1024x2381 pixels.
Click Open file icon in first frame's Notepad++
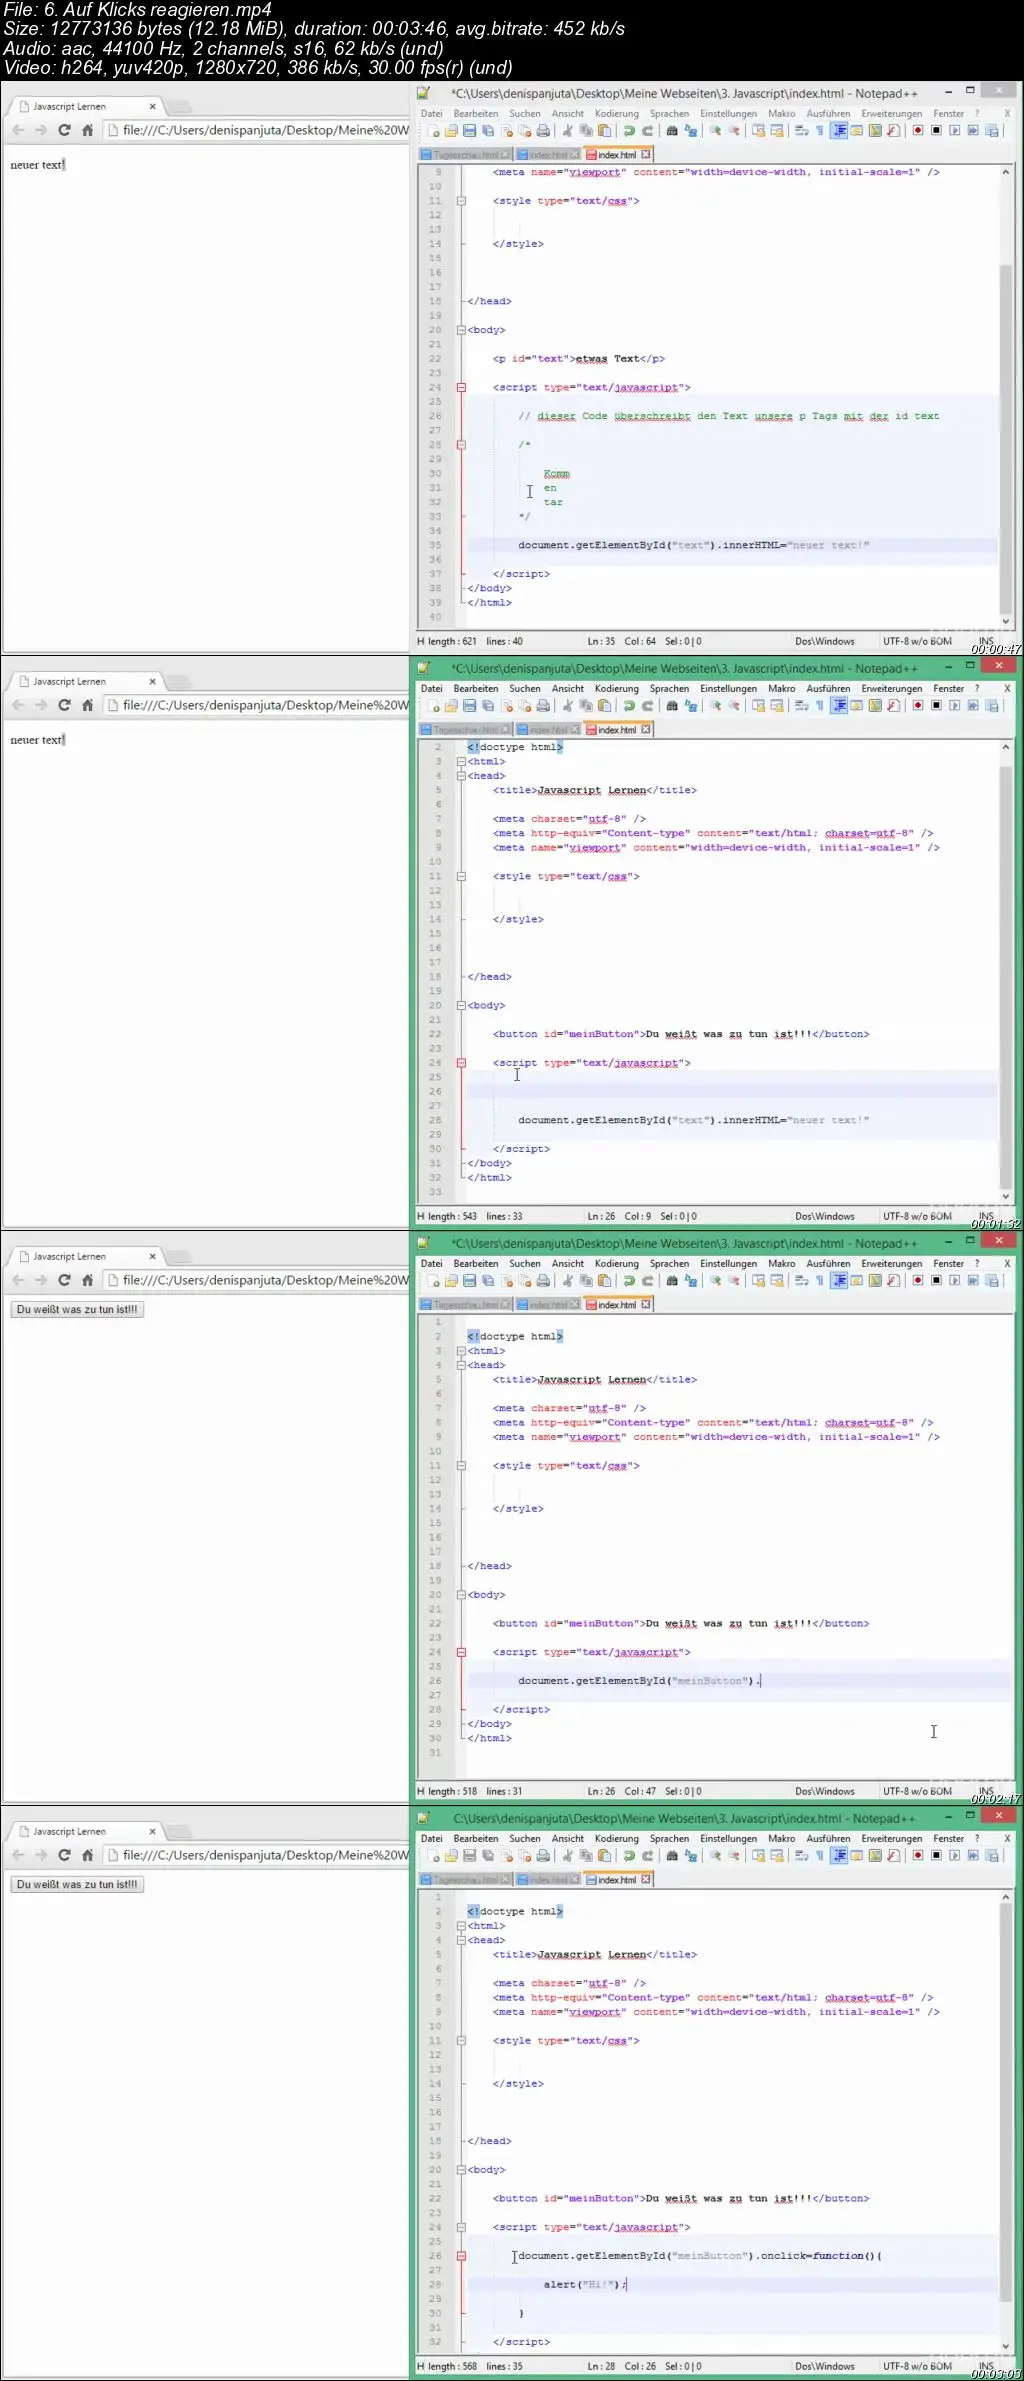451,131
